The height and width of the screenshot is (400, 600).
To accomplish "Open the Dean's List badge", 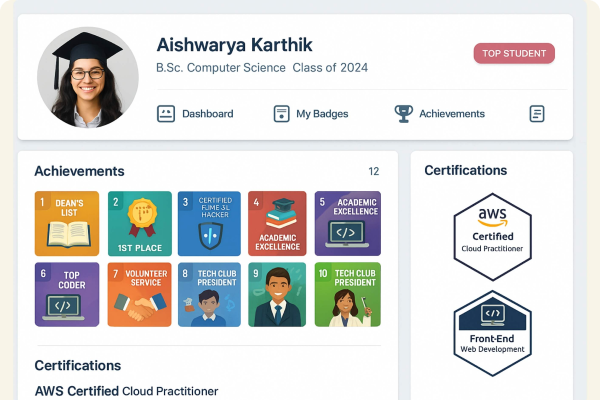I will click(x=67, y=223).
